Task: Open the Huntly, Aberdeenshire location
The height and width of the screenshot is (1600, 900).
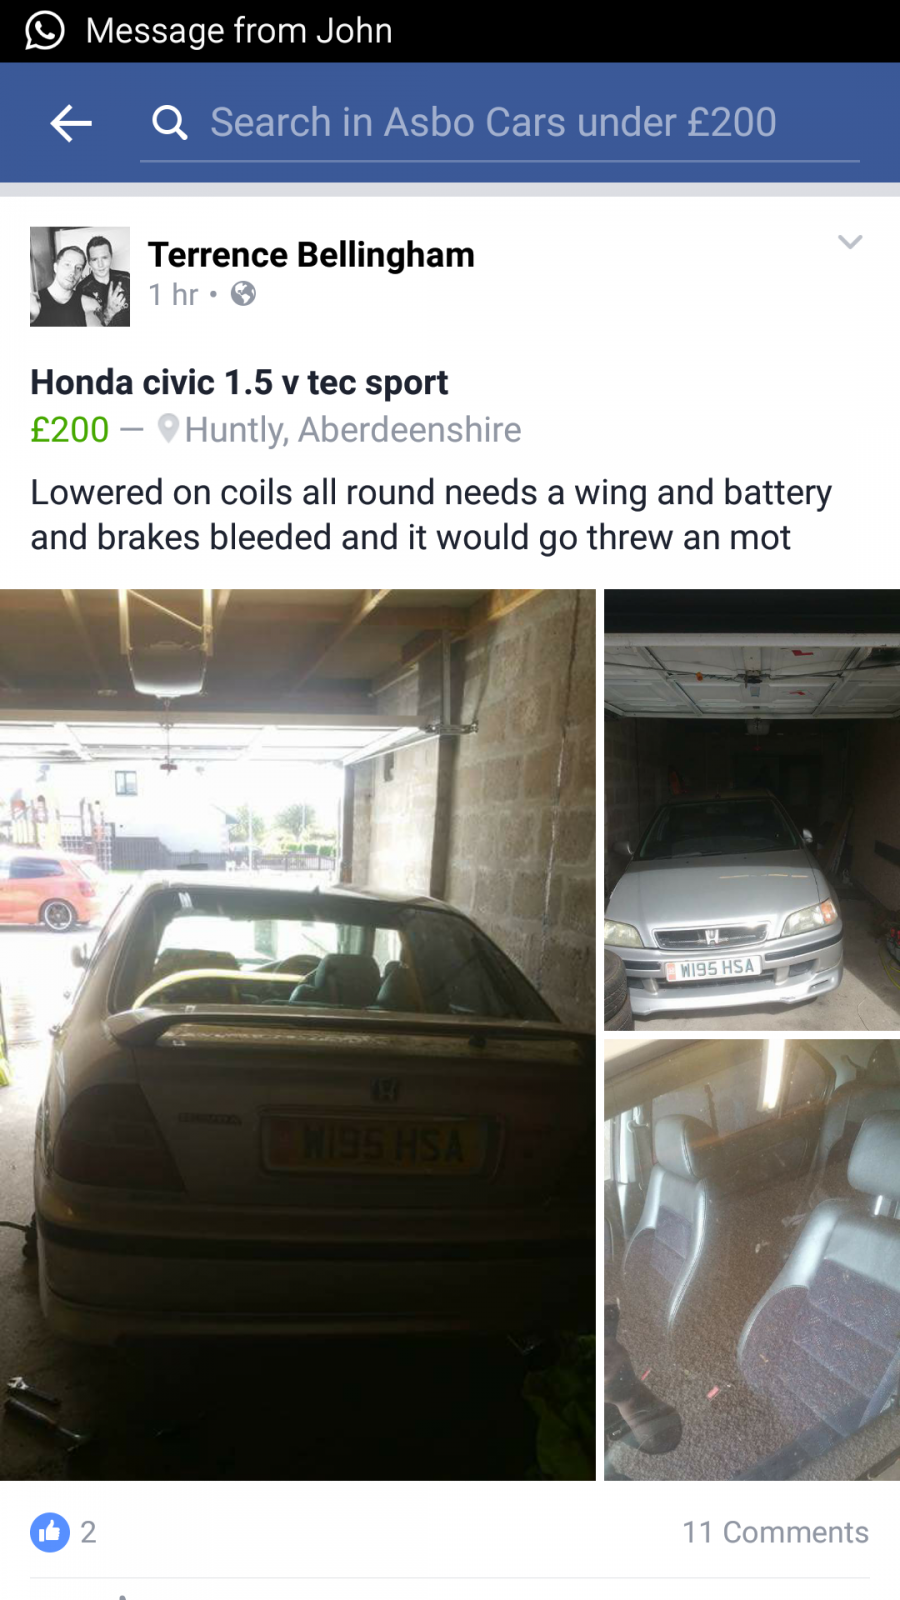Action: click(x=353, y=430)
